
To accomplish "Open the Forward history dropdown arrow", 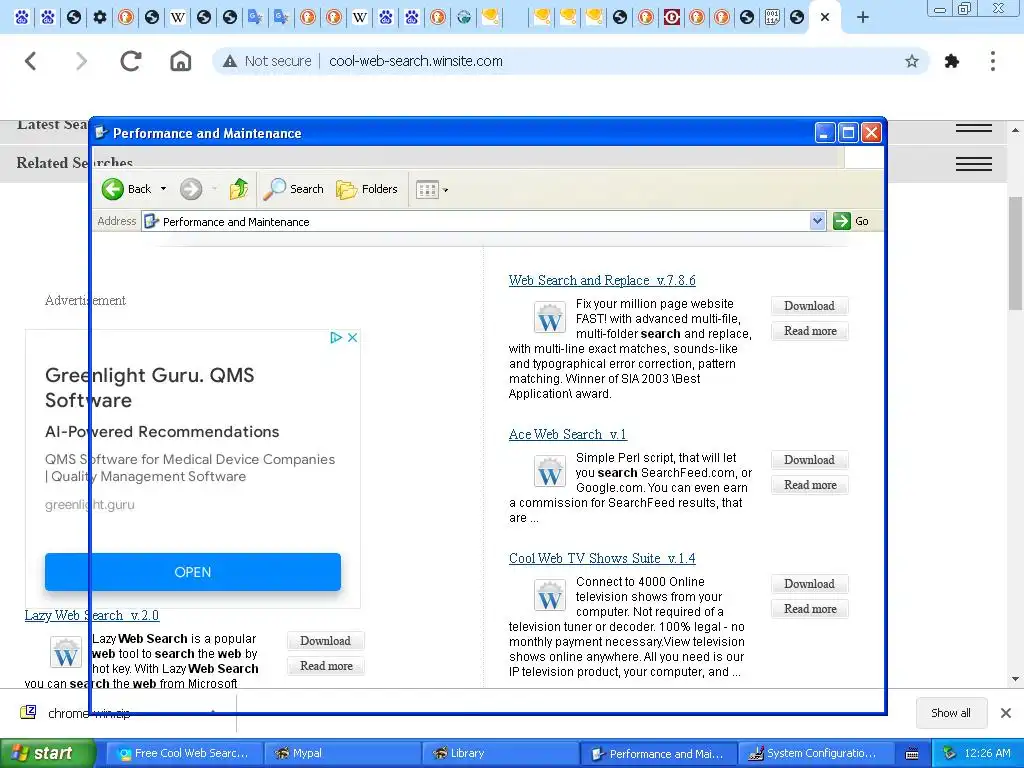I will pyautogui.click(x=214, y=189).
